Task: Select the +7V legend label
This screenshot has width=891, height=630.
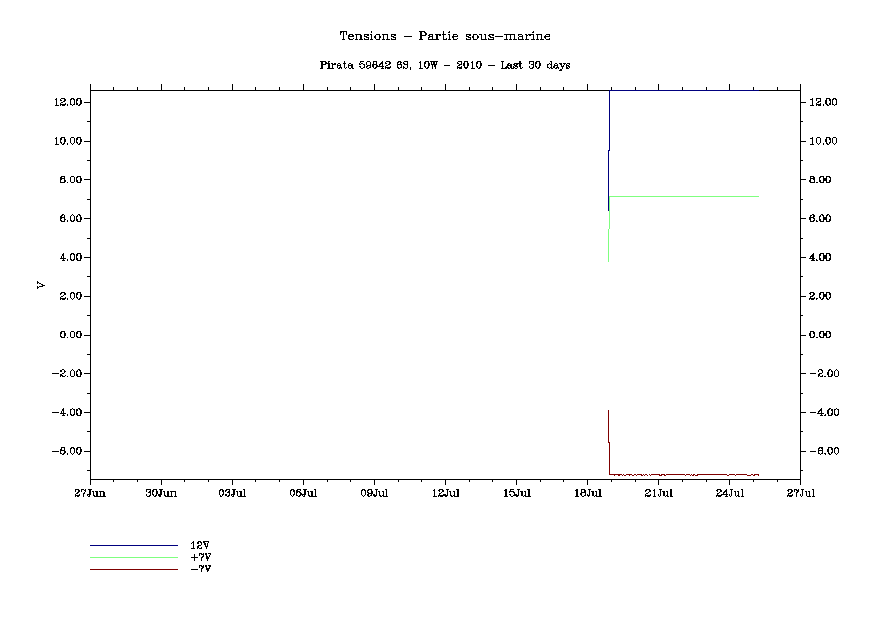Action: [200, 557]
